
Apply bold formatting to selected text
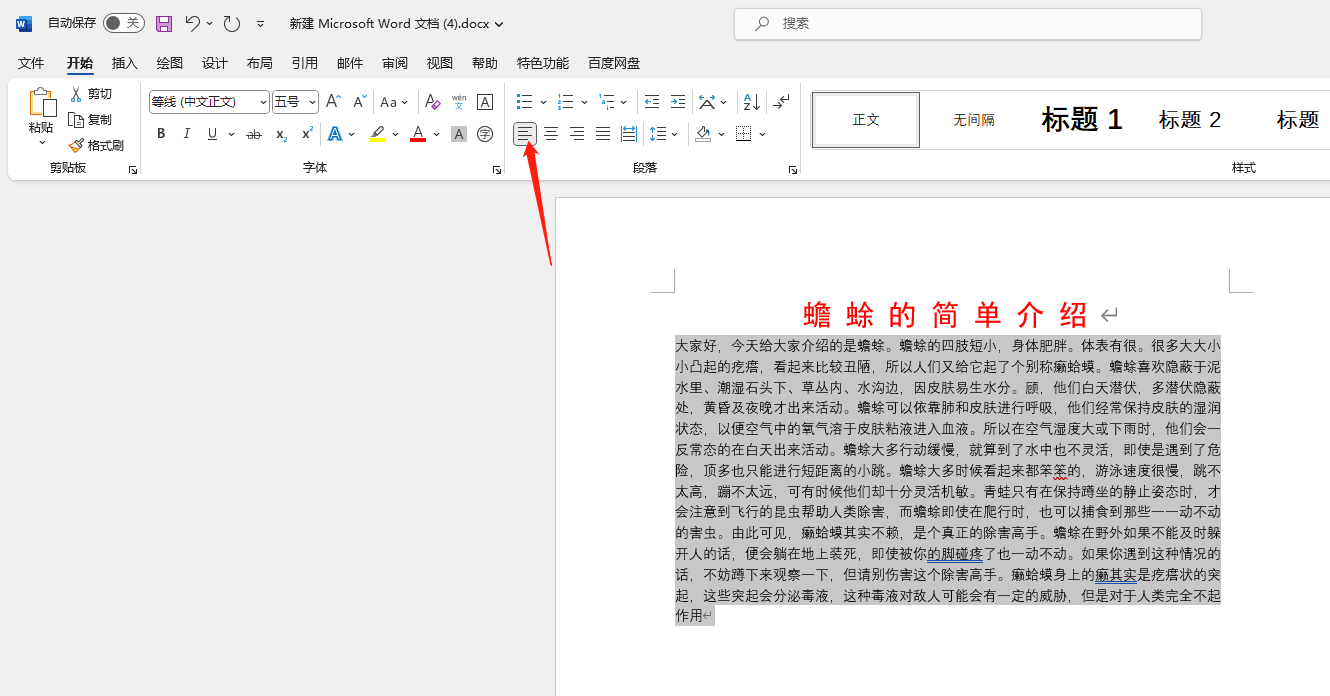[161, 133]
